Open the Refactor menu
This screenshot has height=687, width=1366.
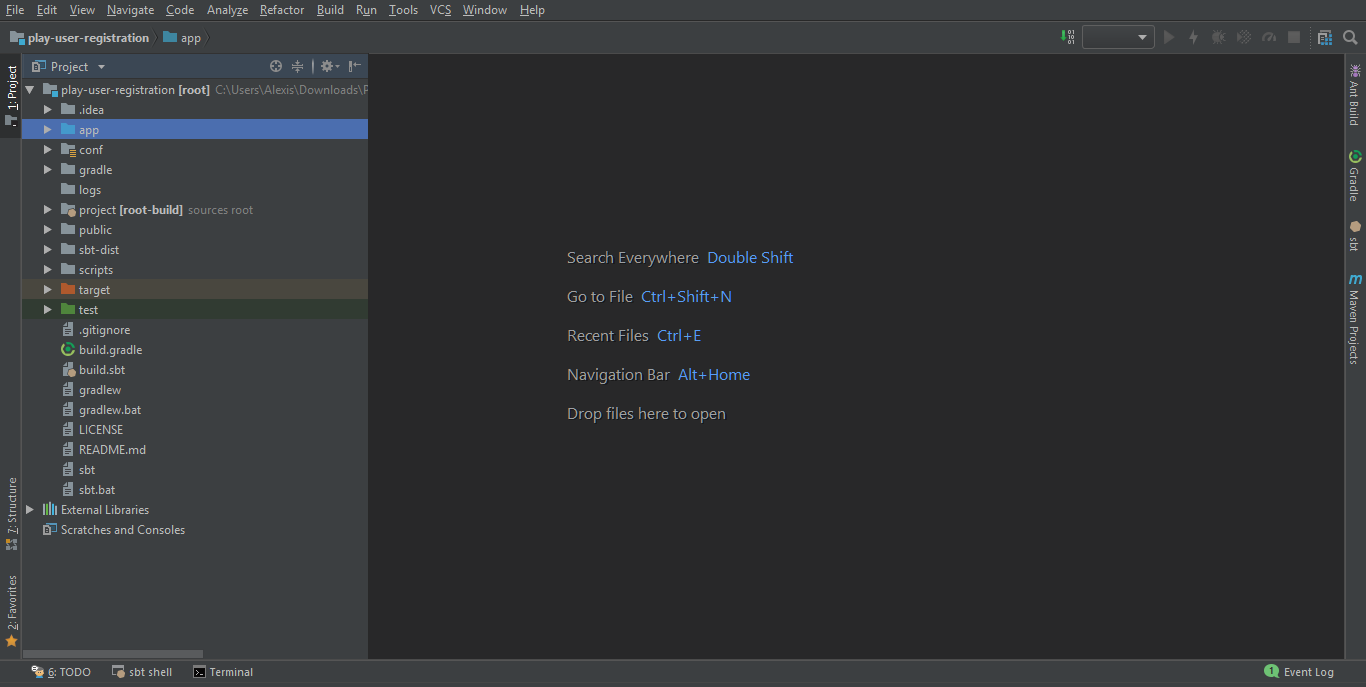[x=281, y=10]
